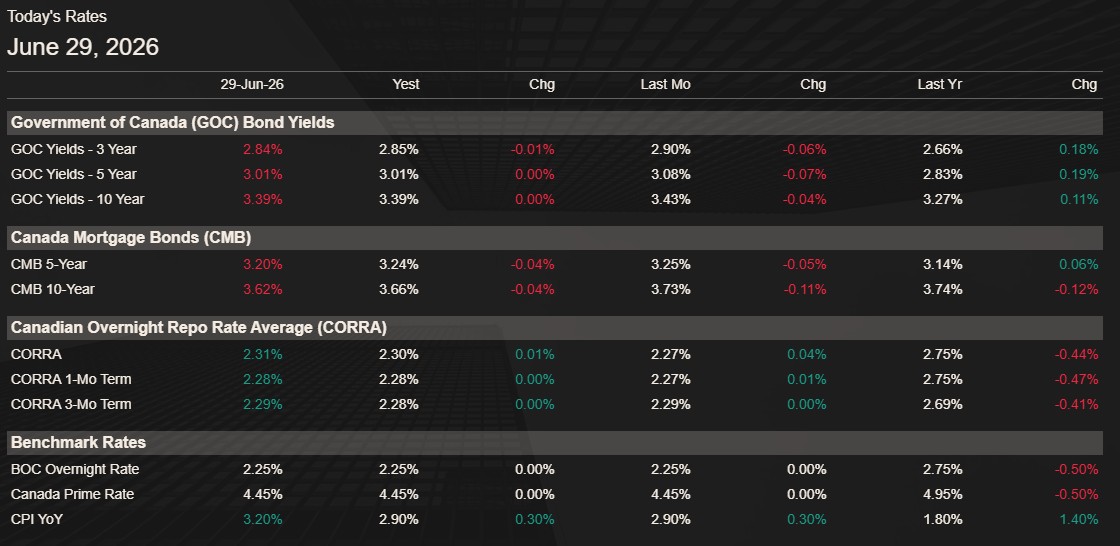Click the CORRA 3-Mo Term label
The image size is (1120, 546).
coord(71,404)
